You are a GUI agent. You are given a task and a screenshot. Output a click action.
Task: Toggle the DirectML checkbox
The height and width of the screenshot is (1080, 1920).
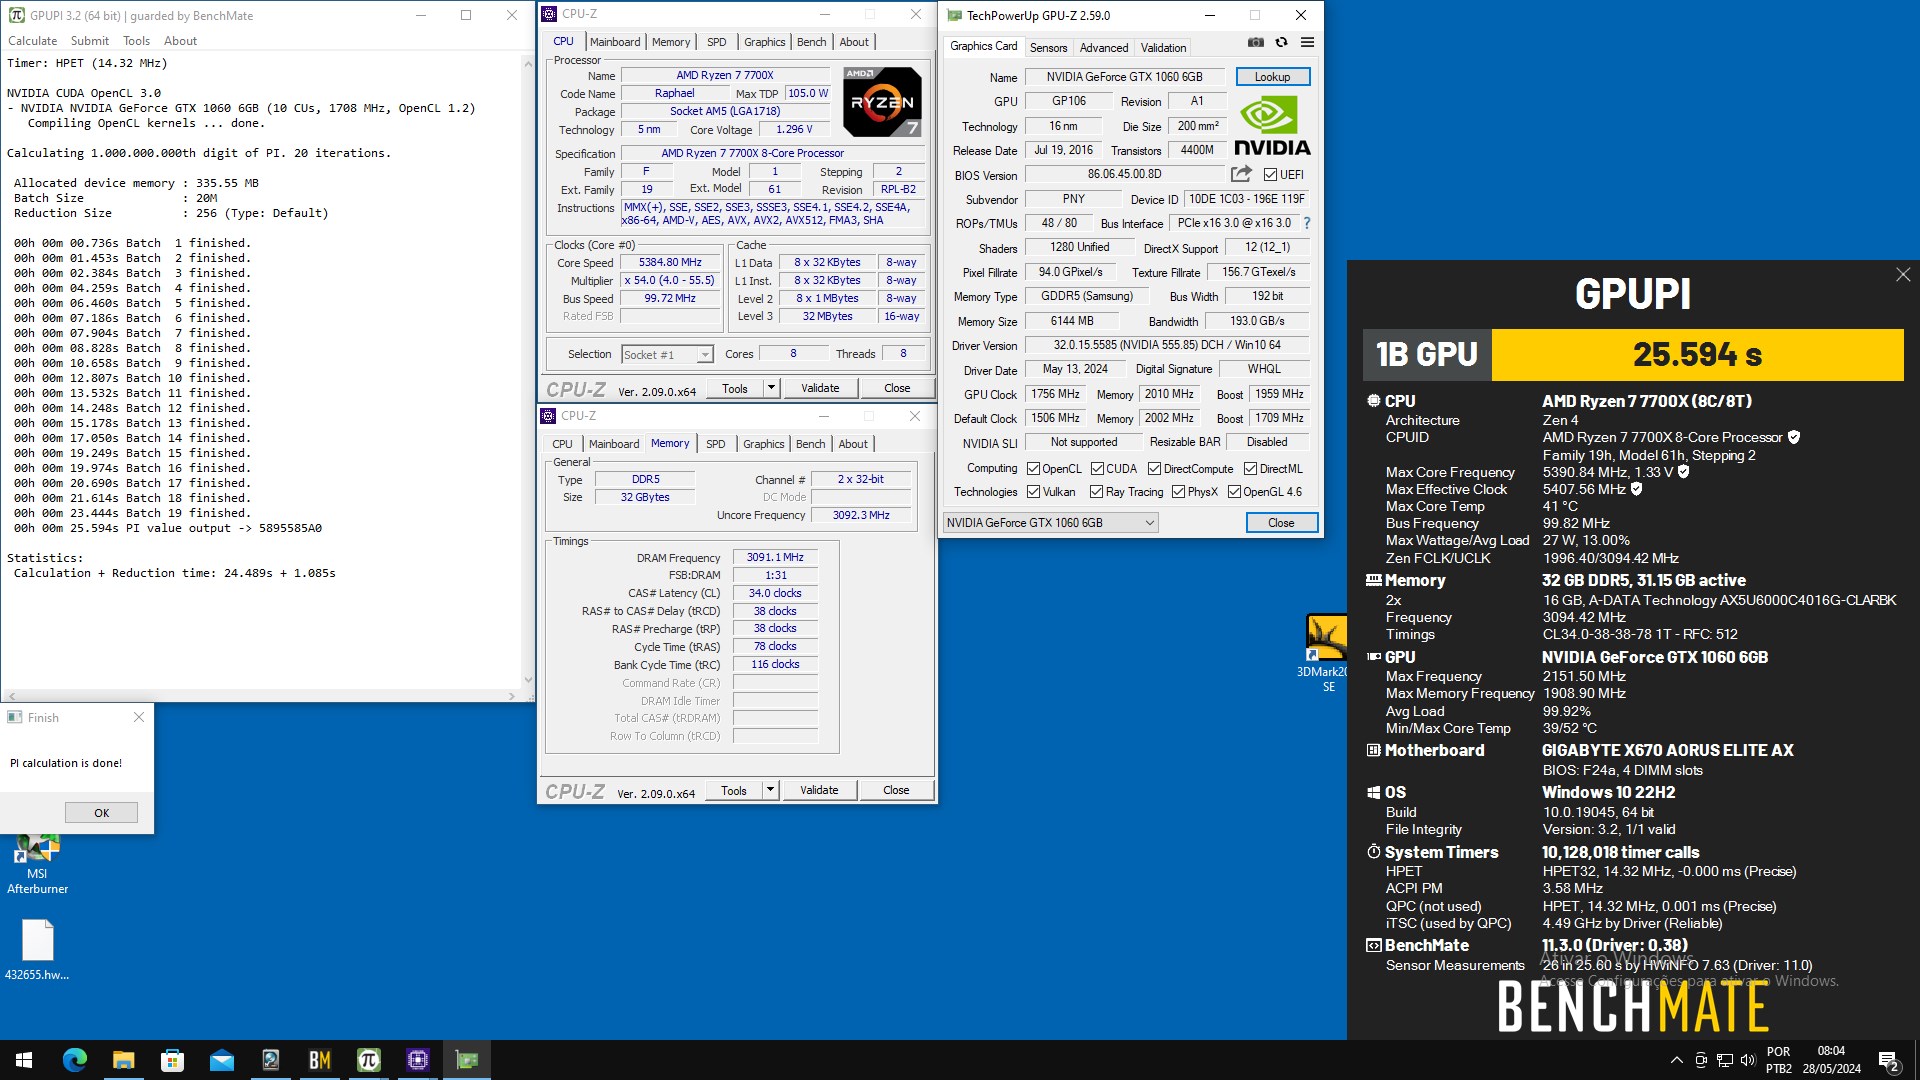(1250, 469)
